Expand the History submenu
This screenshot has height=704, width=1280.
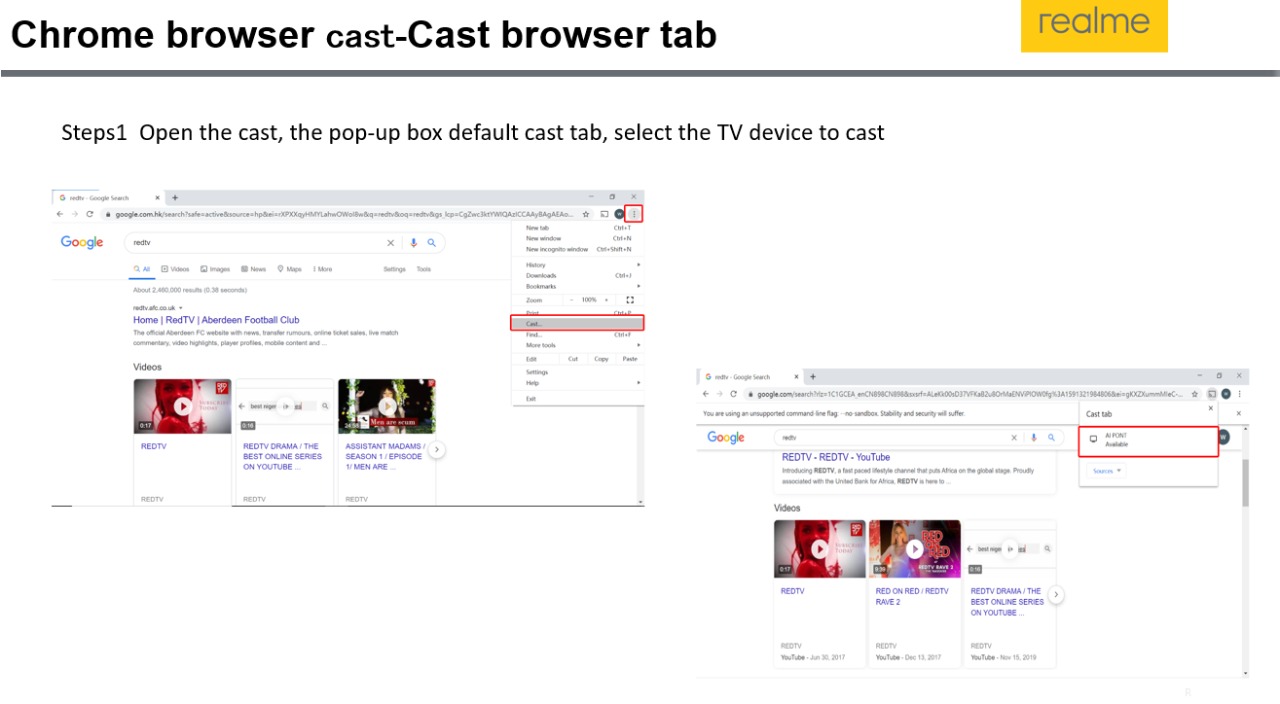(536, 265)
